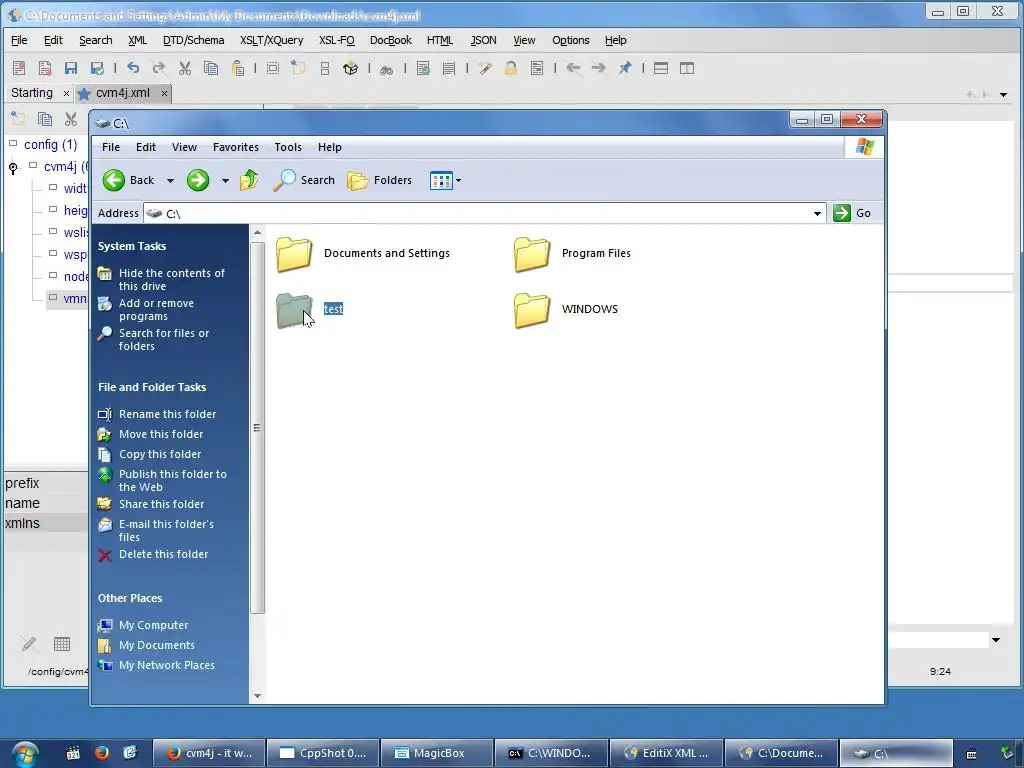Click the green Forward arrow in Explorer
Viewport: 1024px width, 768px height.
tap(198, 180)
